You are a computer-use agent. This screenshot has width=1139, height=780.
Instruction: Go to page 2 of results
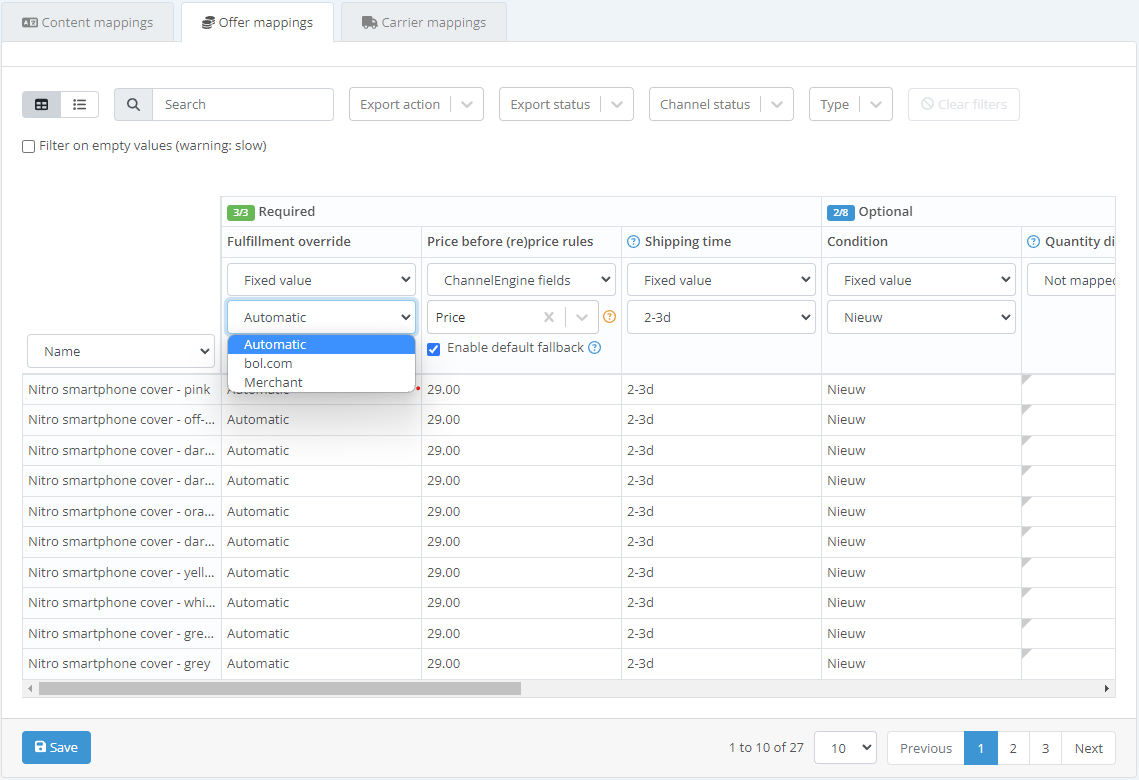pyautogui.click(x=1013, y=748)
